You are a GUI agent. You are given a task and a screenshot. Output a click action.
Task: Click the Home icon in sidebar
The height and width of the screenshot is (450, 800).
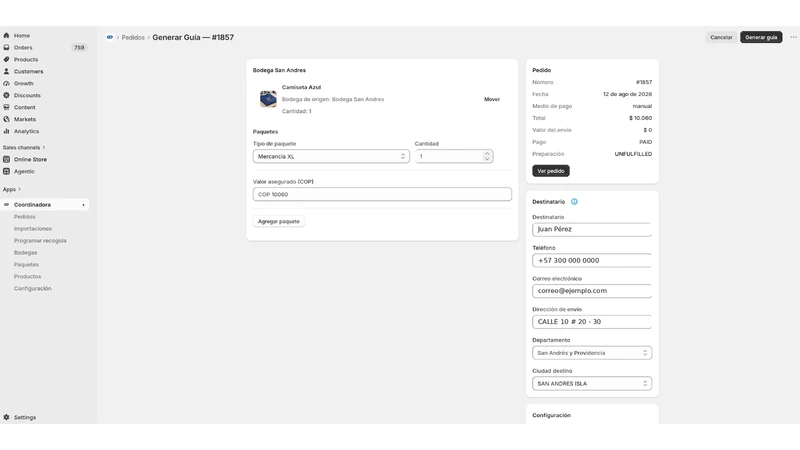point(6,36)
